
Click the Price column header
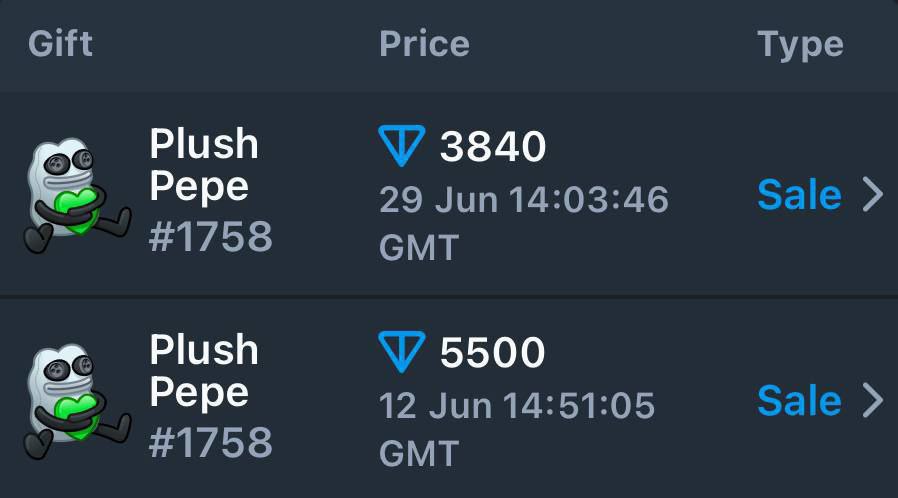(424, 44)
